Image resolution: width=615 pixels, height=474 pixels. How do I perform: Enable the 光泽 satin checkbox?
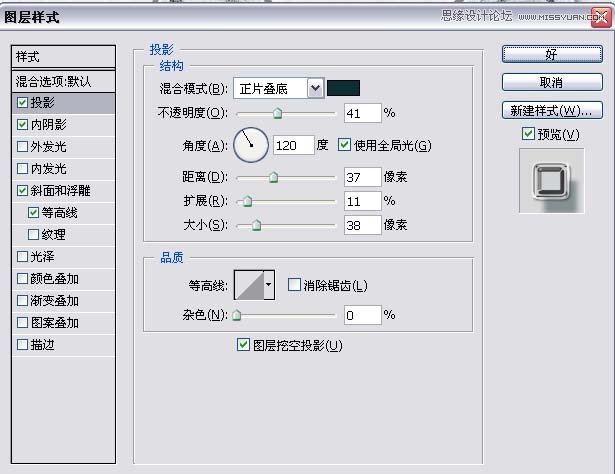point(22,257)
